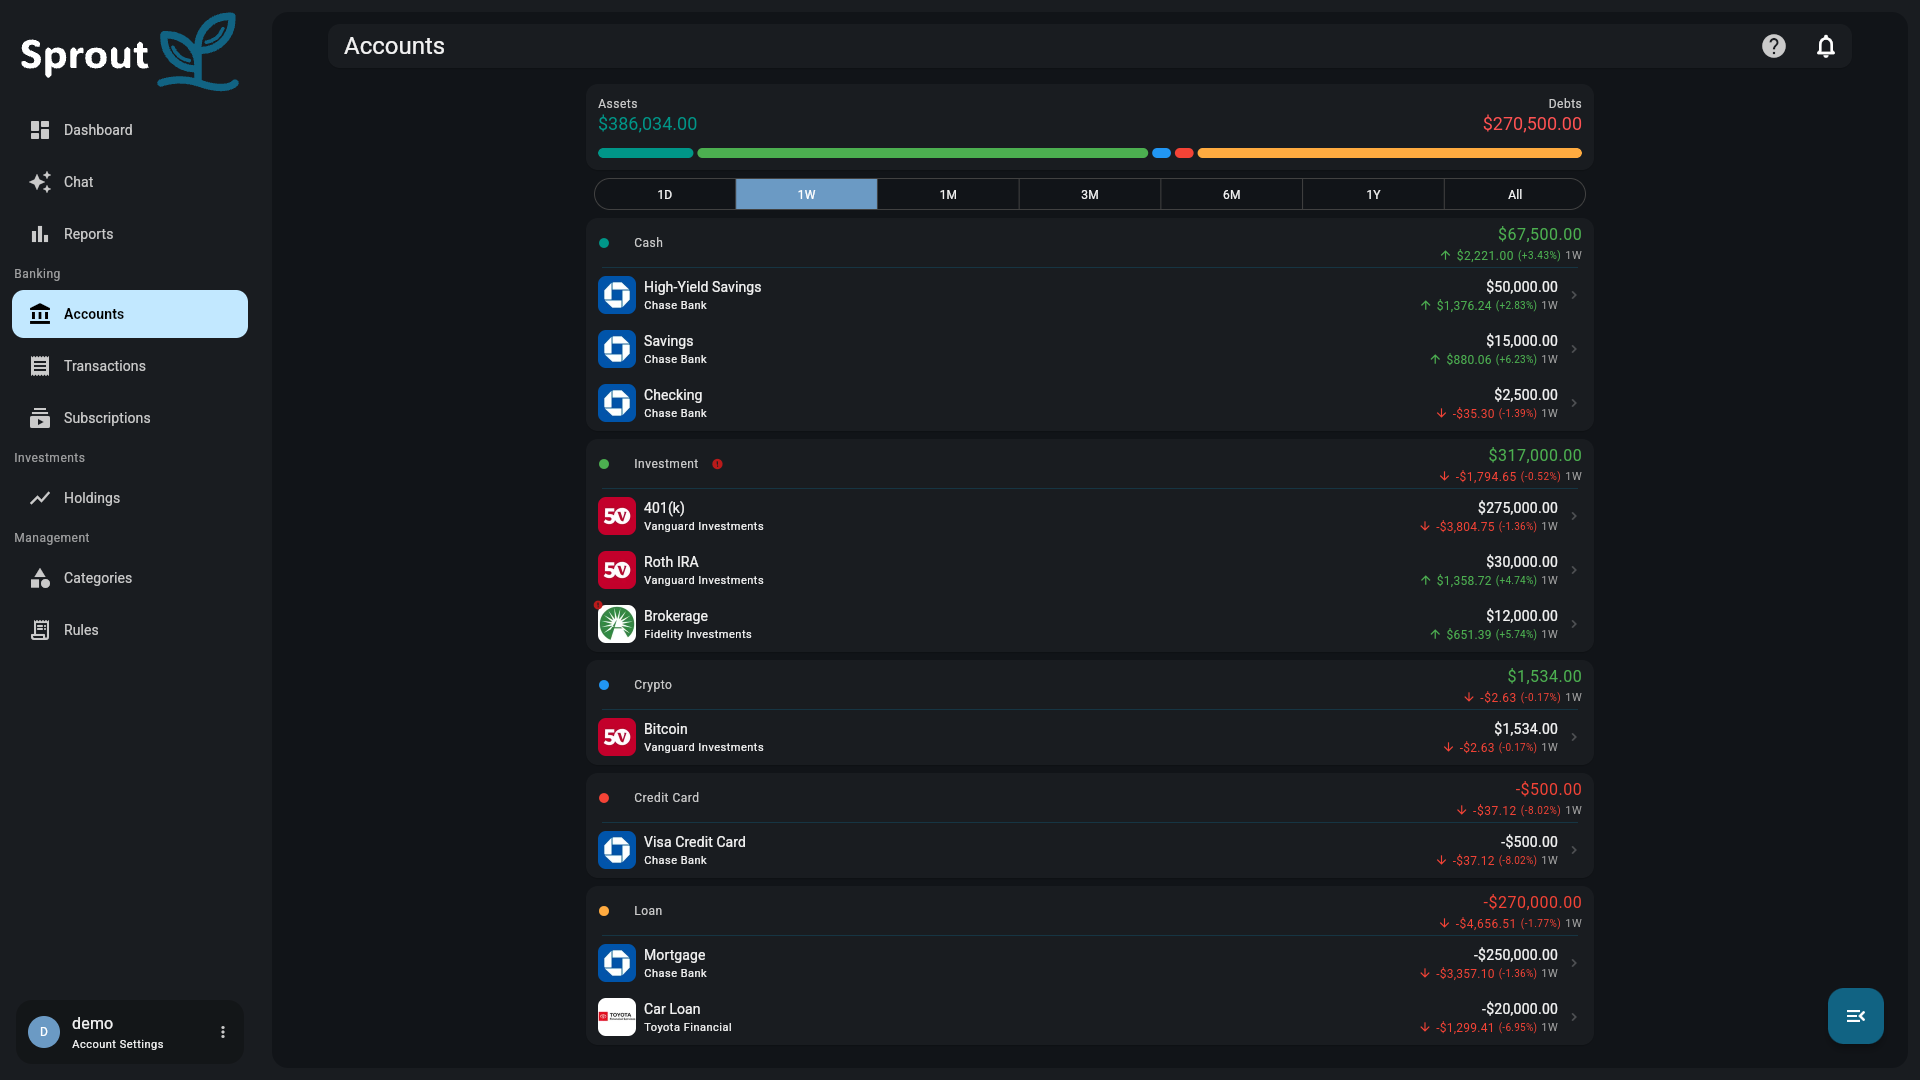Open the Rules receipt icon
1920x1080 pixels.
coord(40,630)
